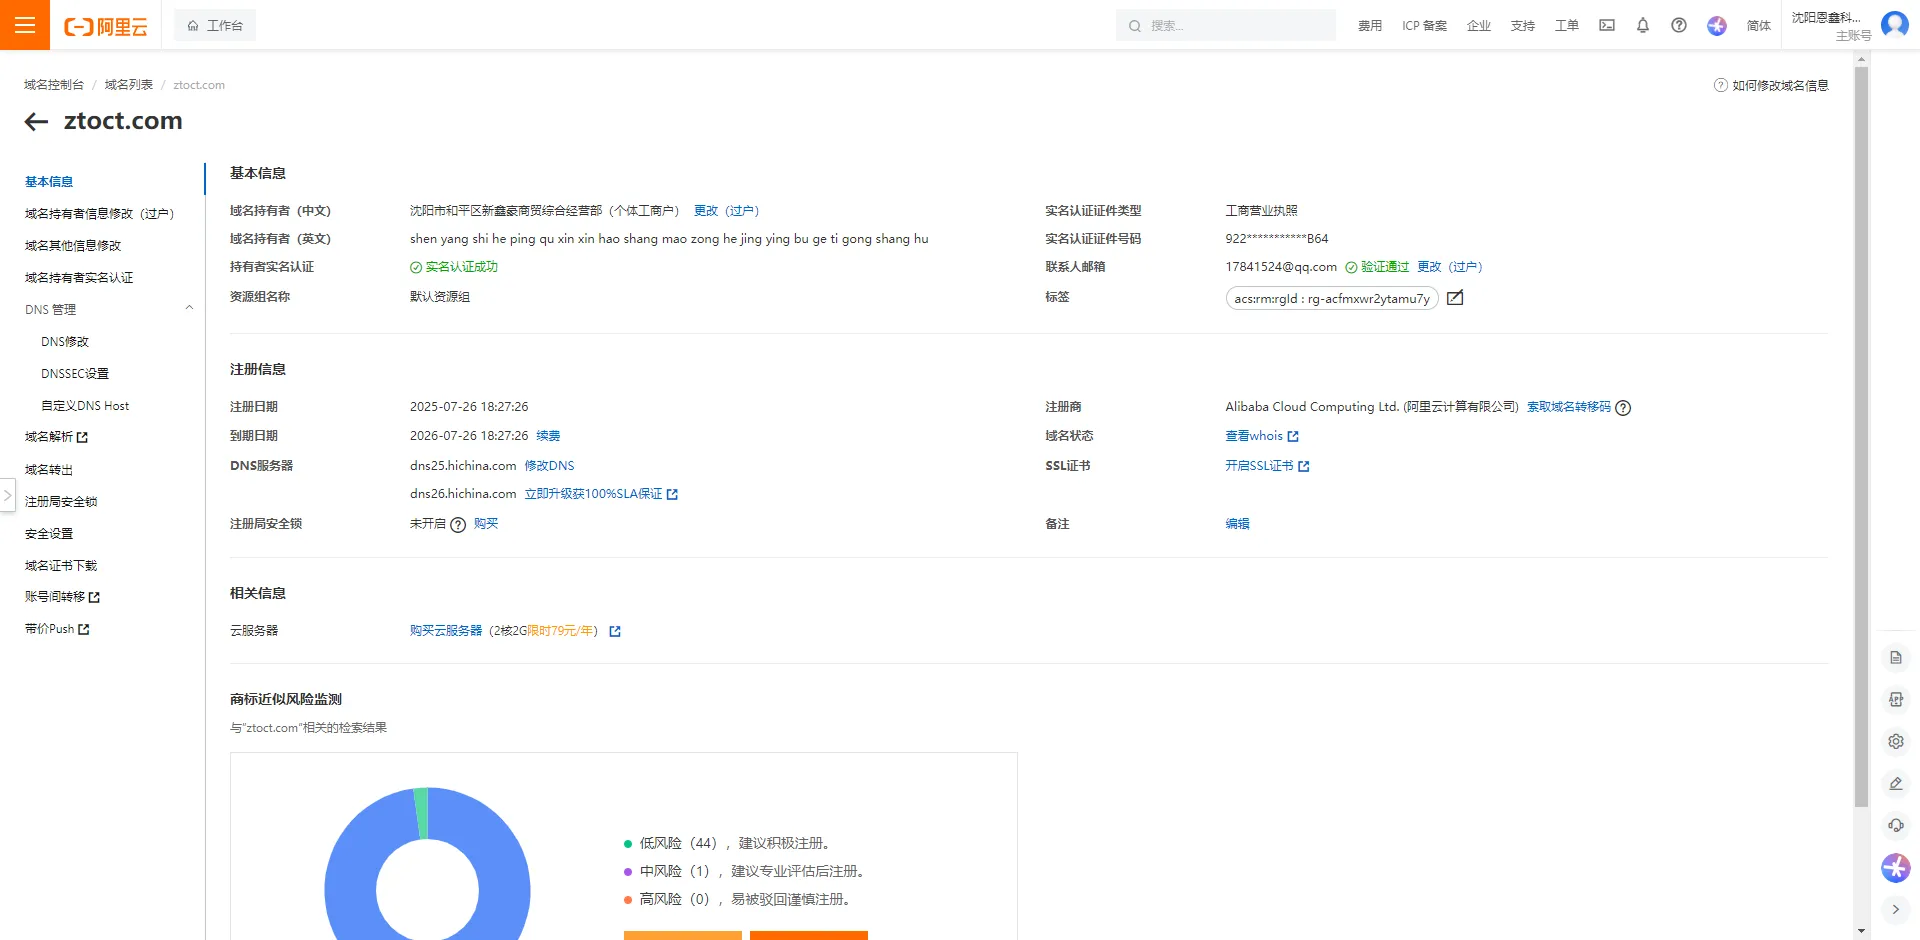Click 购买 for registry security lock
This screenshot has height=940, width=1920.
tap(486, 524)
